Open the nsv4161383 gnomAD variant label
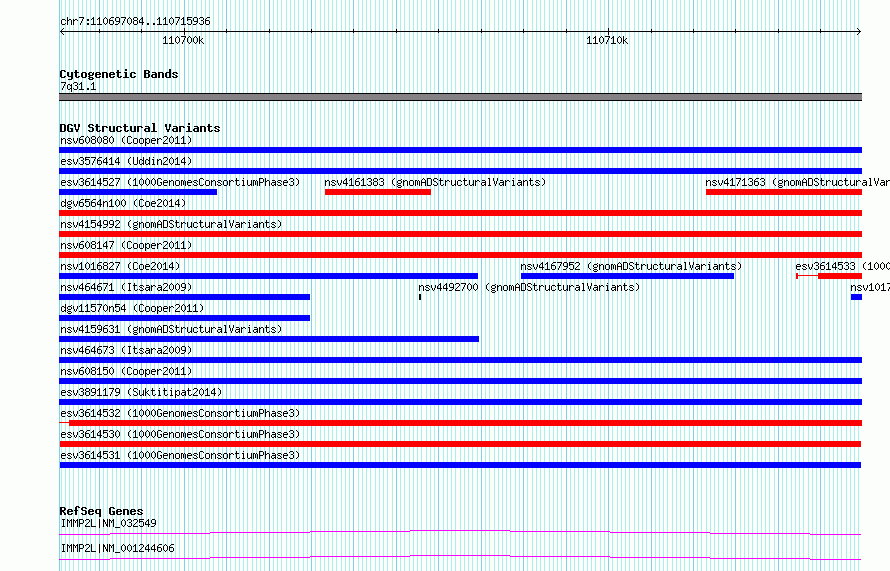The width and height of the screenshot is (890, 571). 435,182
